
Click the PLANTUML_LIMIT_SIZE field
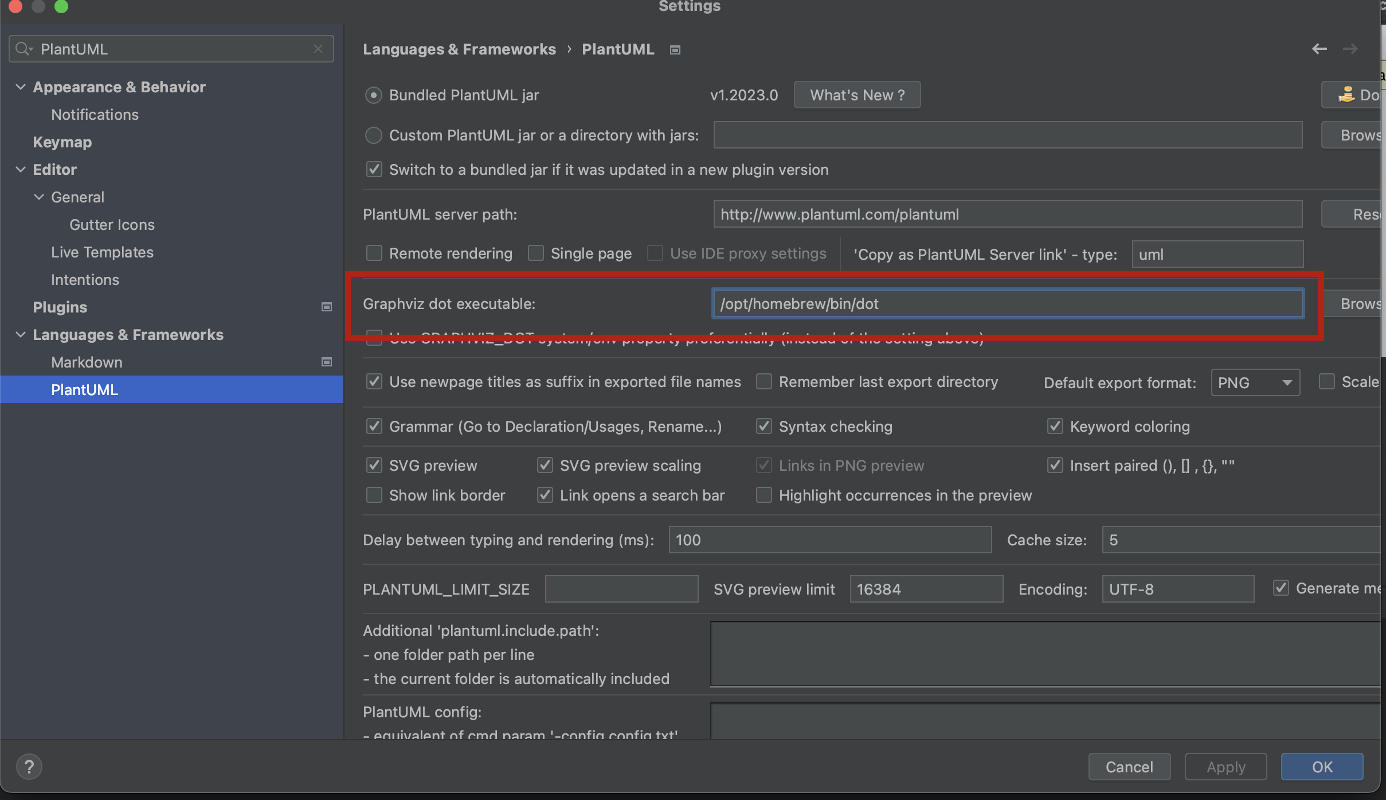(622, 589)
